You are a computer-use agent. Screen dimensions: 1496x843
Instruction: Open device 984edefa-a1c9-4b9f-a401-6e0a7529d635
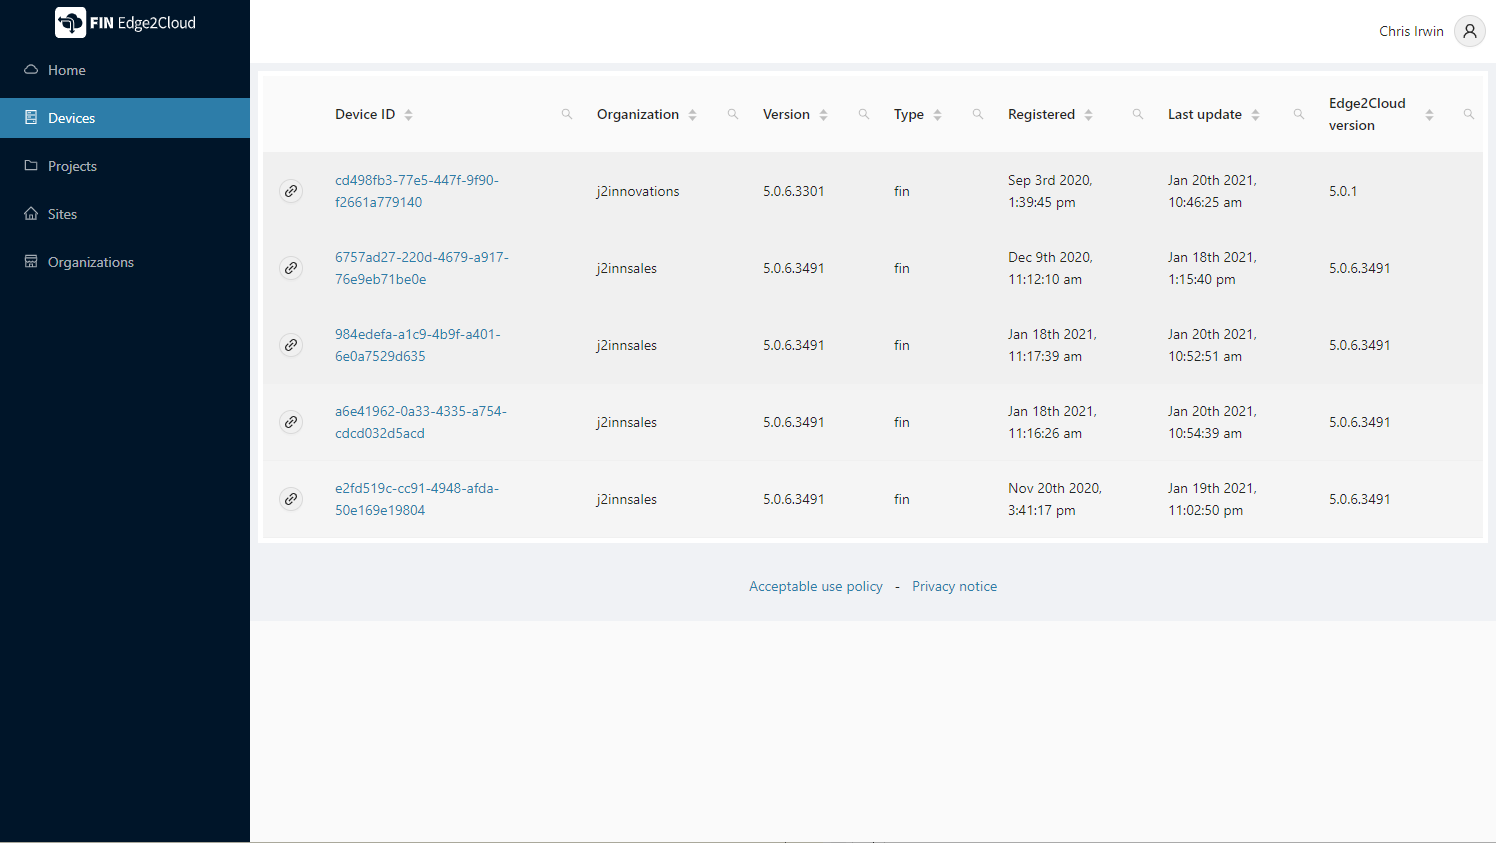(418, 345)
